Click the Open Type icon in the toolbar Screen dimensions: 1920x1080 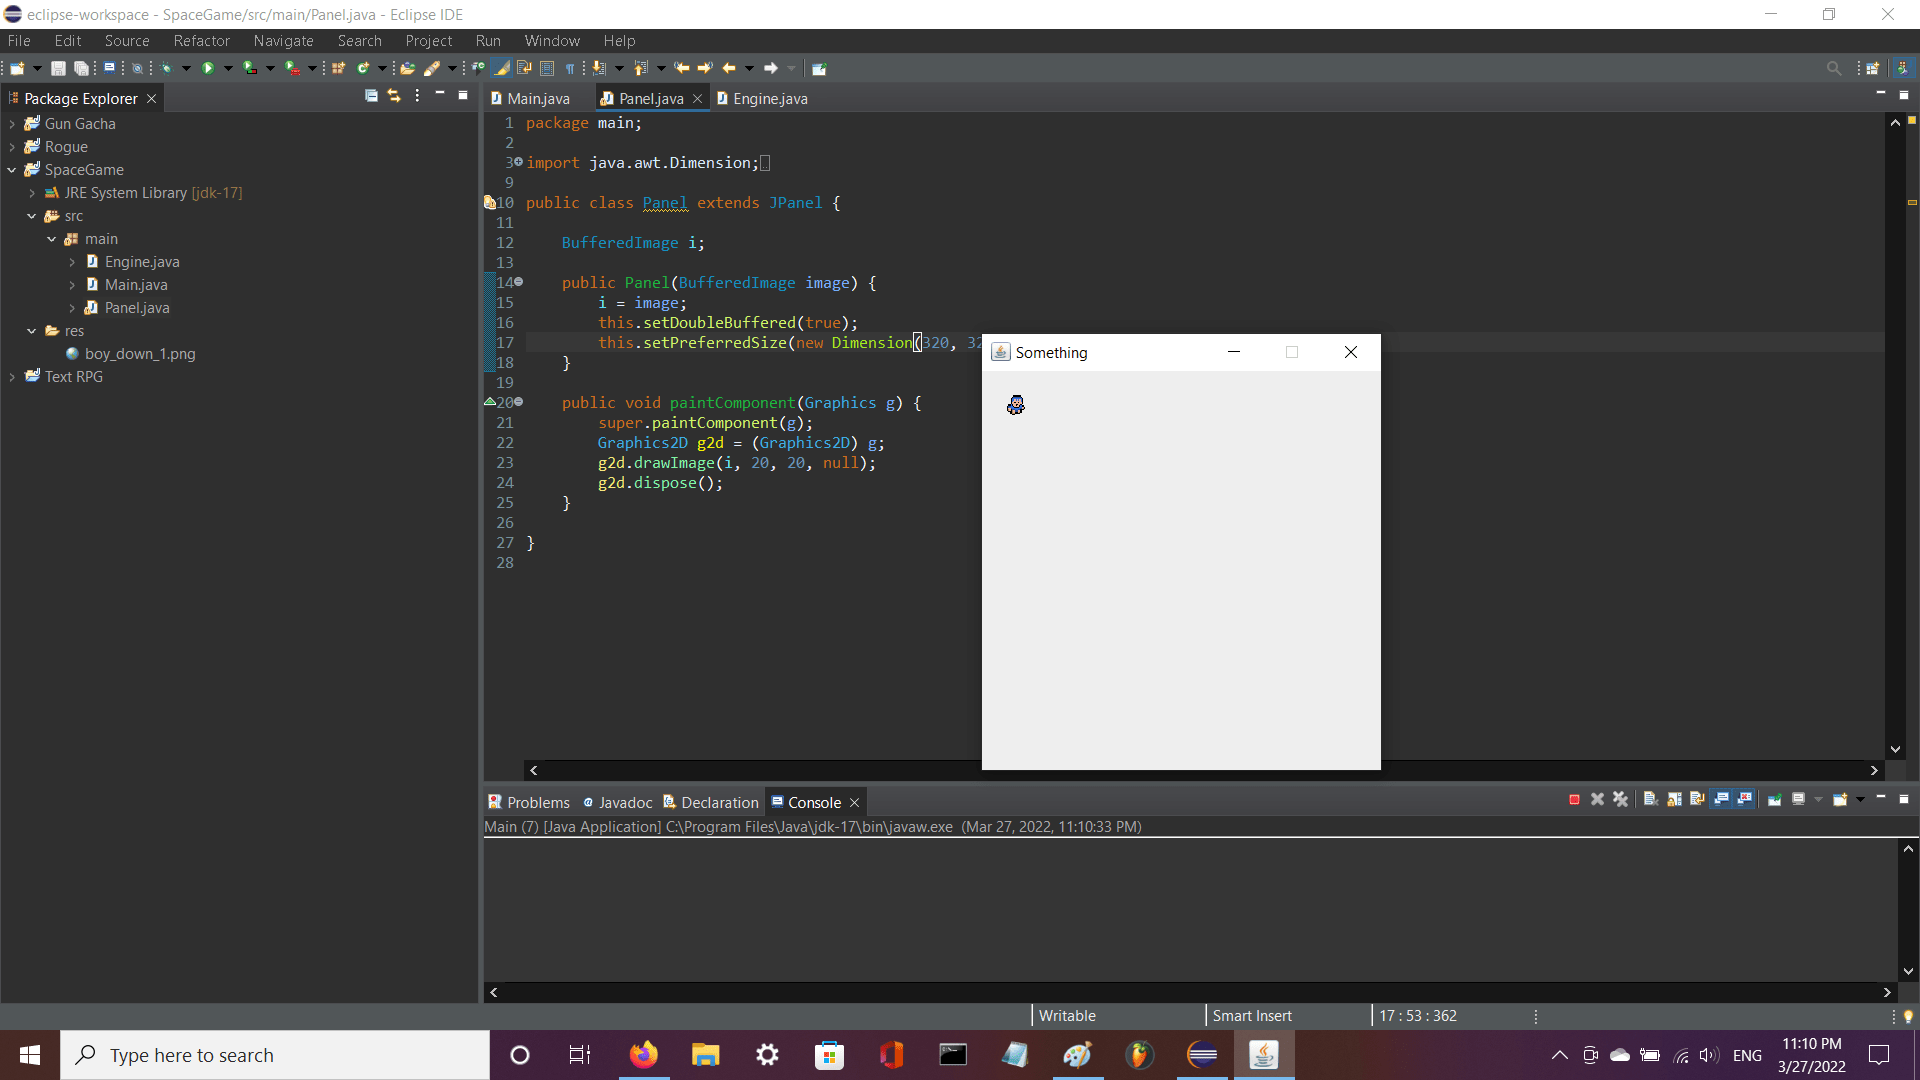407,68
